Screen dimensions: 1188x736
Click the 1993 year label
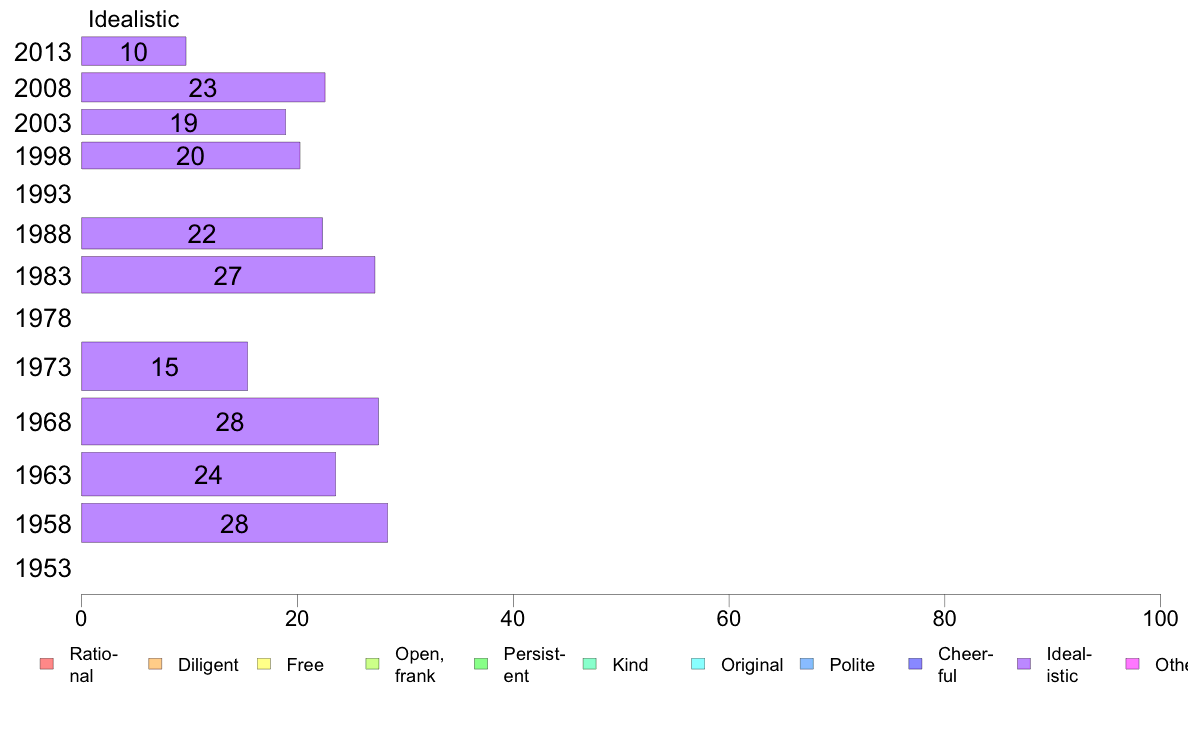click(x=43, y=194)
